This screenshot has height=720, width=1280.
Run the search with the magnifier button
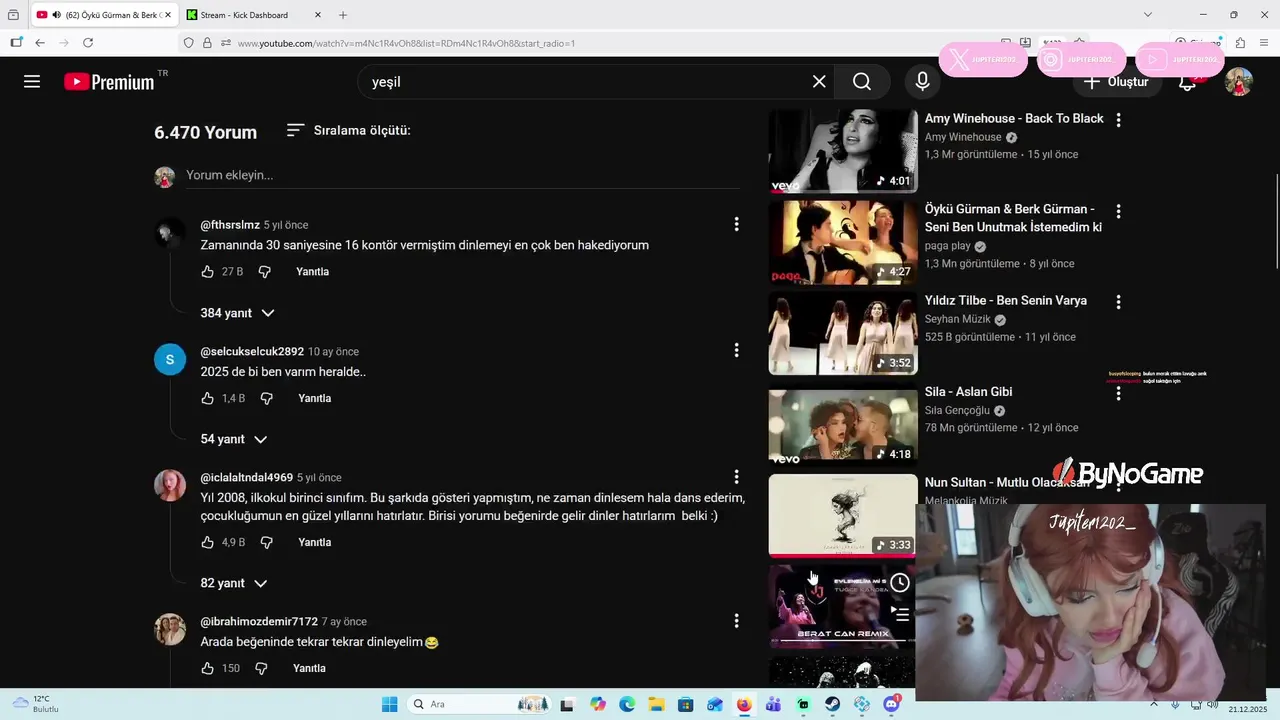pos(862,82)
